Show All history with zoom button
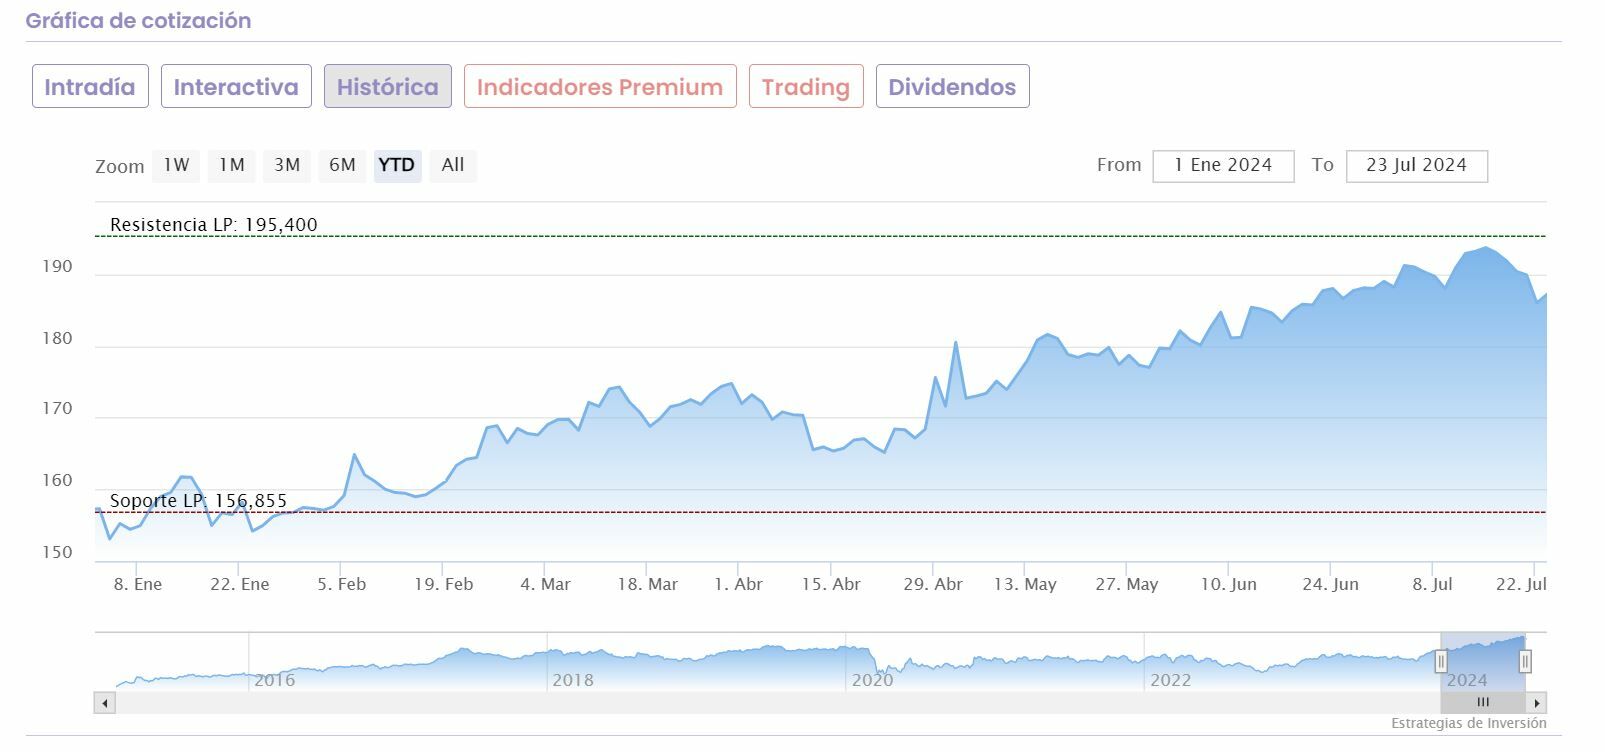This screenshot has width=1605, height=752. click(453, 165)
